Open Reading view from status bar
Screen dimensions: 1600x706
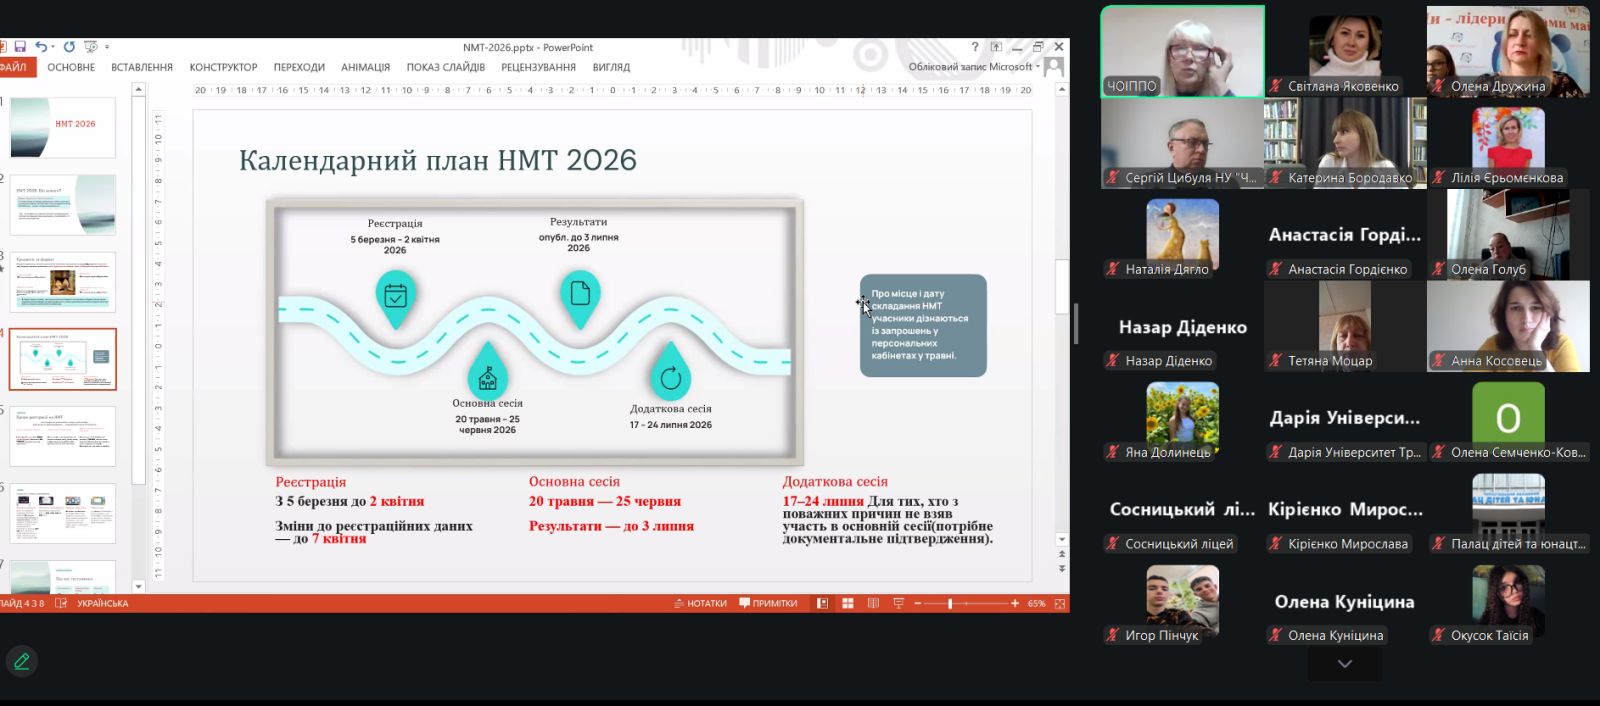click(x=873, y=604)
